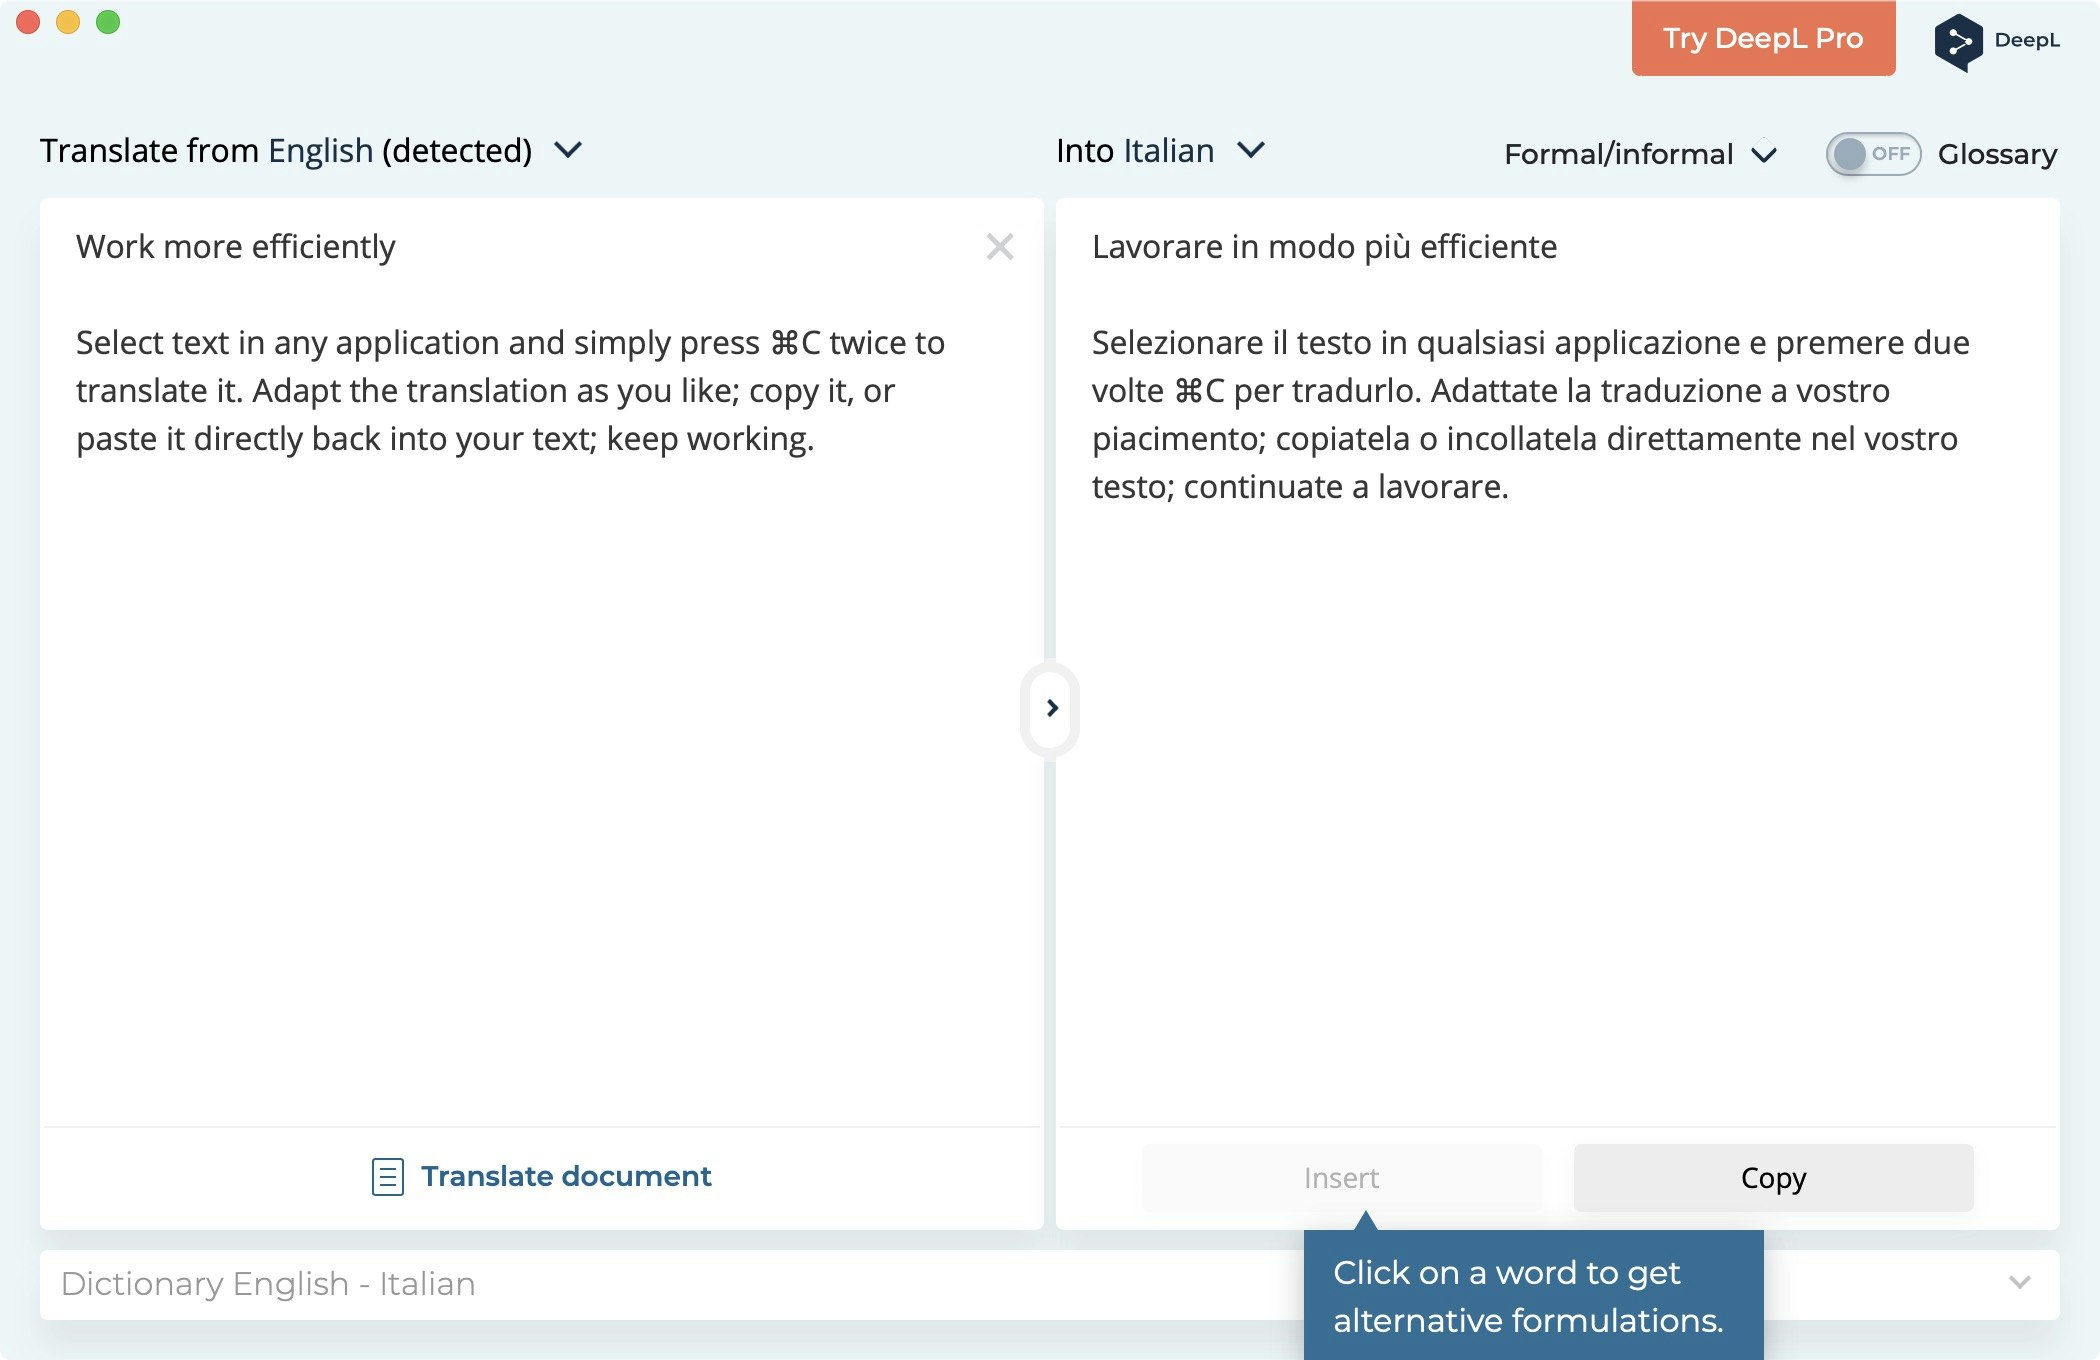The image size is (2100, 1360).
Task: Click the disabled Insert button
Action: (1341, 1177)
